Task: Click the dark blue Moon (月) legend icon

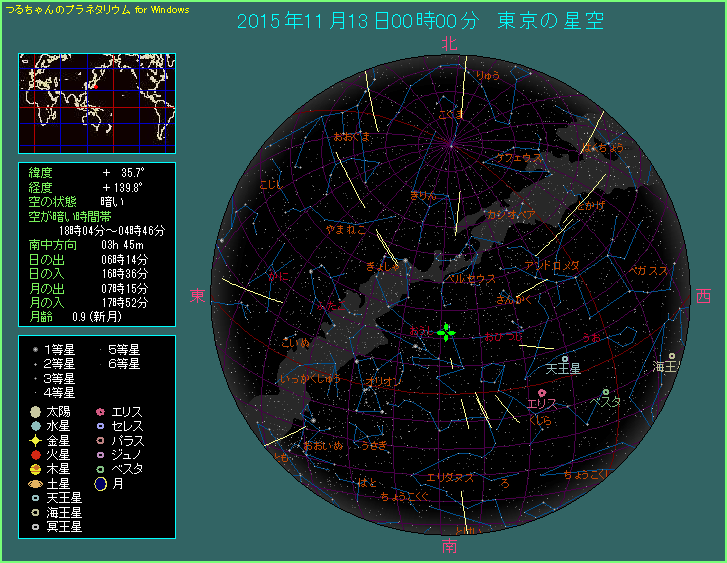Action: 100,483
